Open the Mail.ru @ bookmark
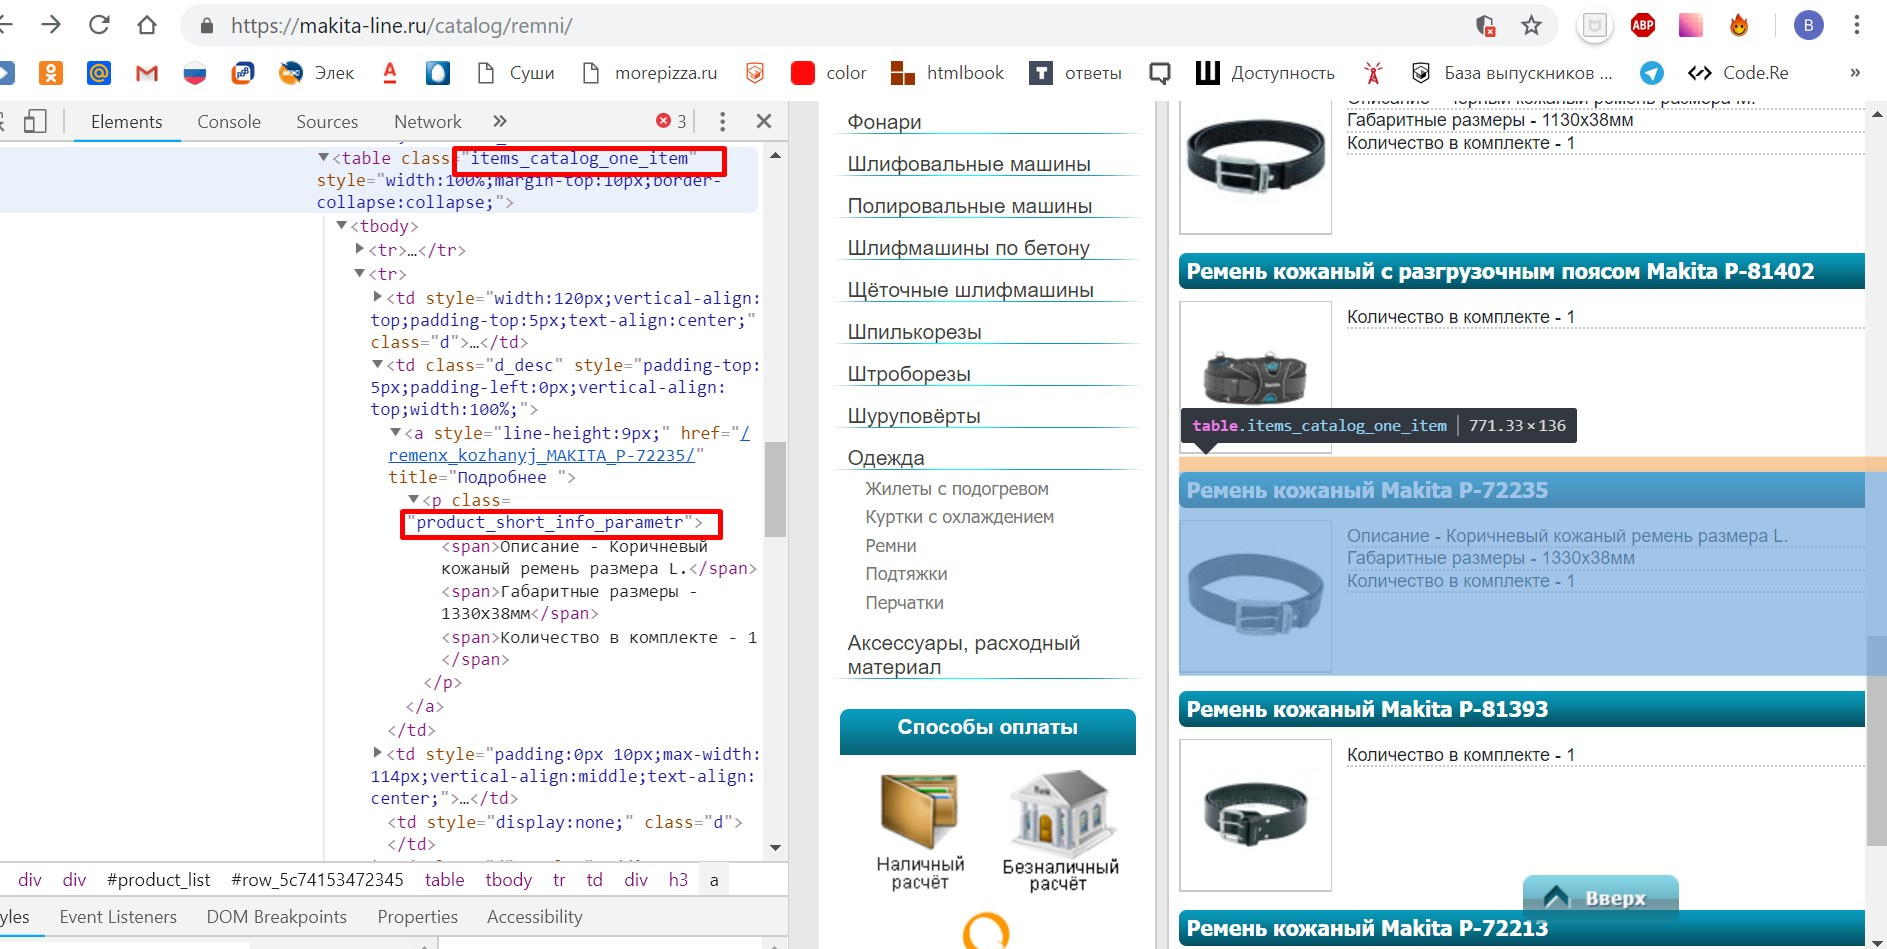 98,72
